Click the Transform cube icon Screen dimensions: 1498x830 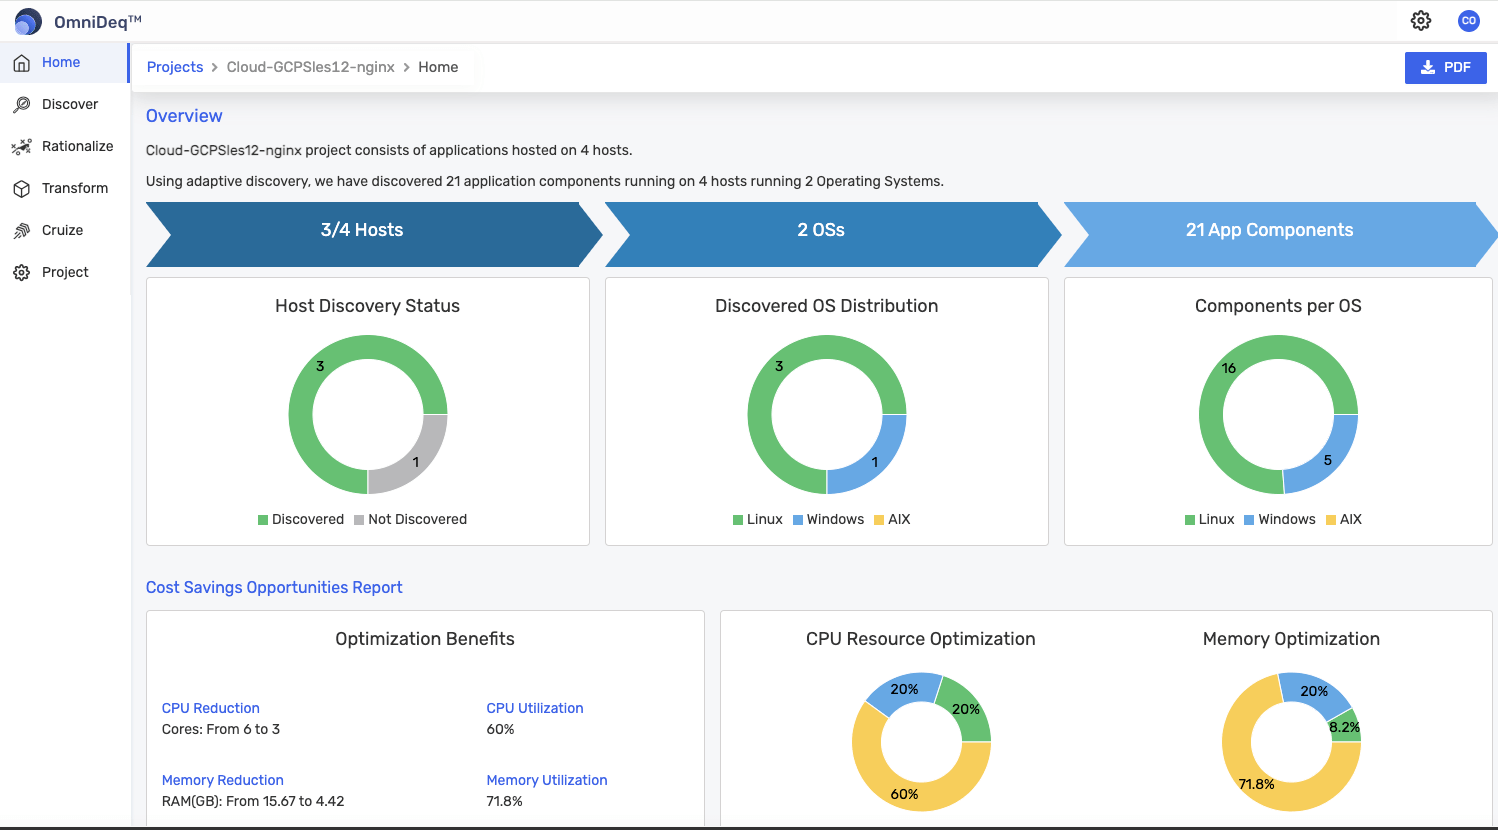21,189
